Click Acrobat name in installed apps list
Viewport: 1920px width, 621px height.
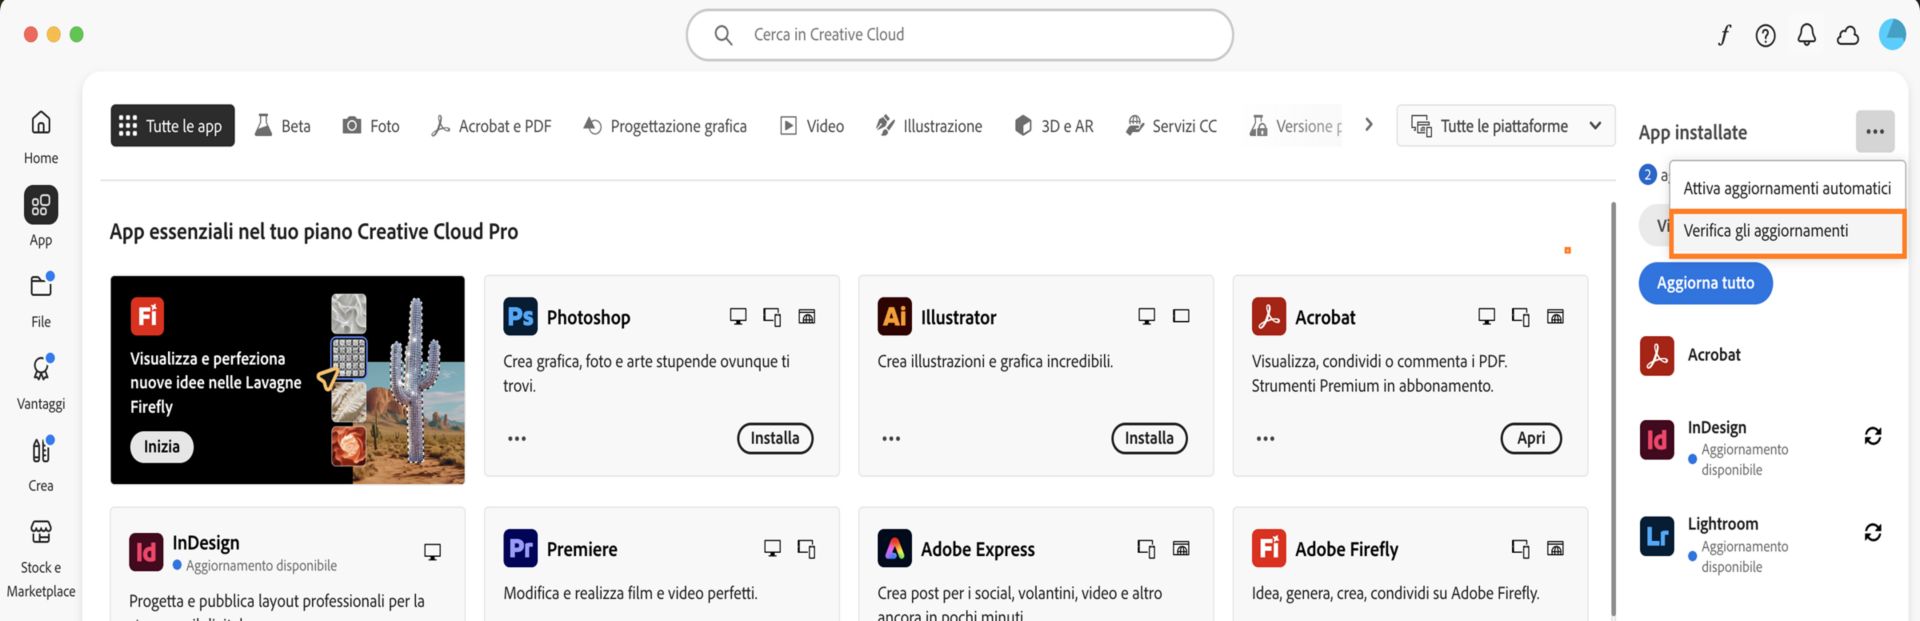click(1714, 355)
